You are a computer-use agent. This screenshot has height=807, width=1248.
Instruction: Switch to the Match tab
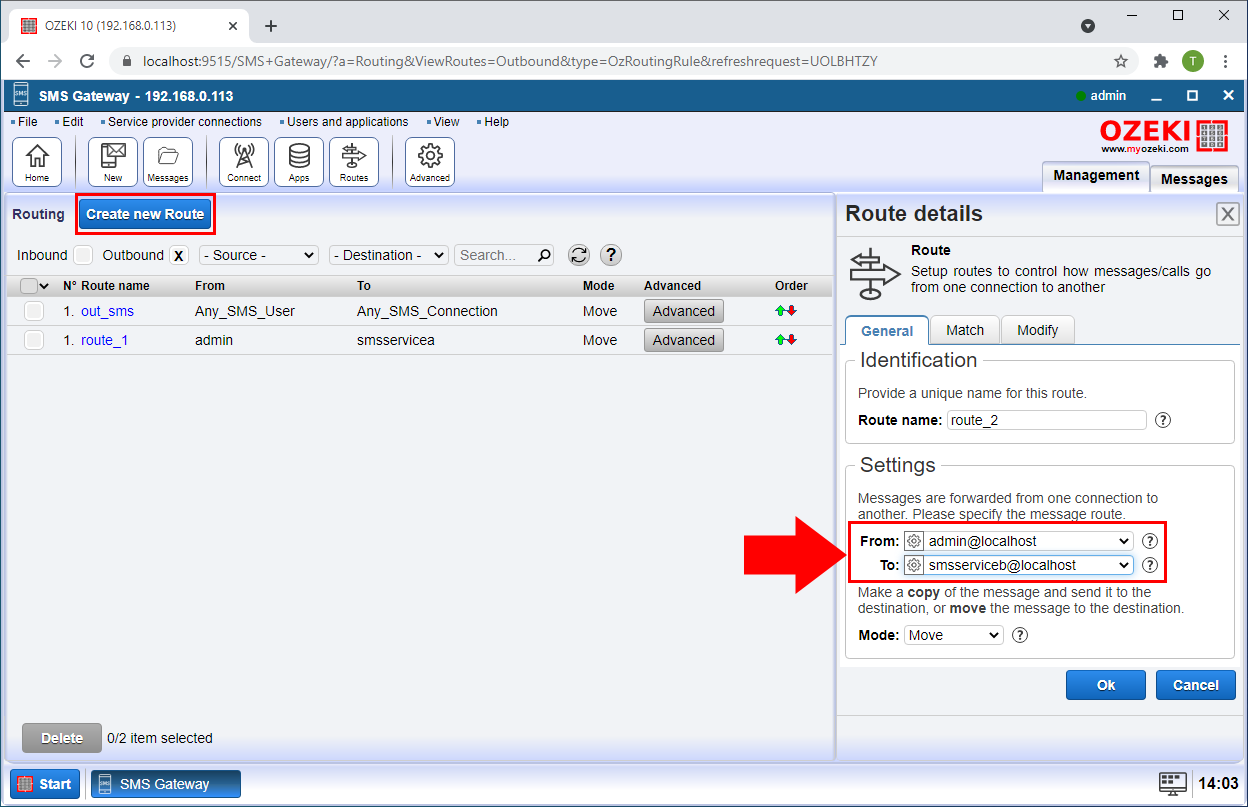965,330
